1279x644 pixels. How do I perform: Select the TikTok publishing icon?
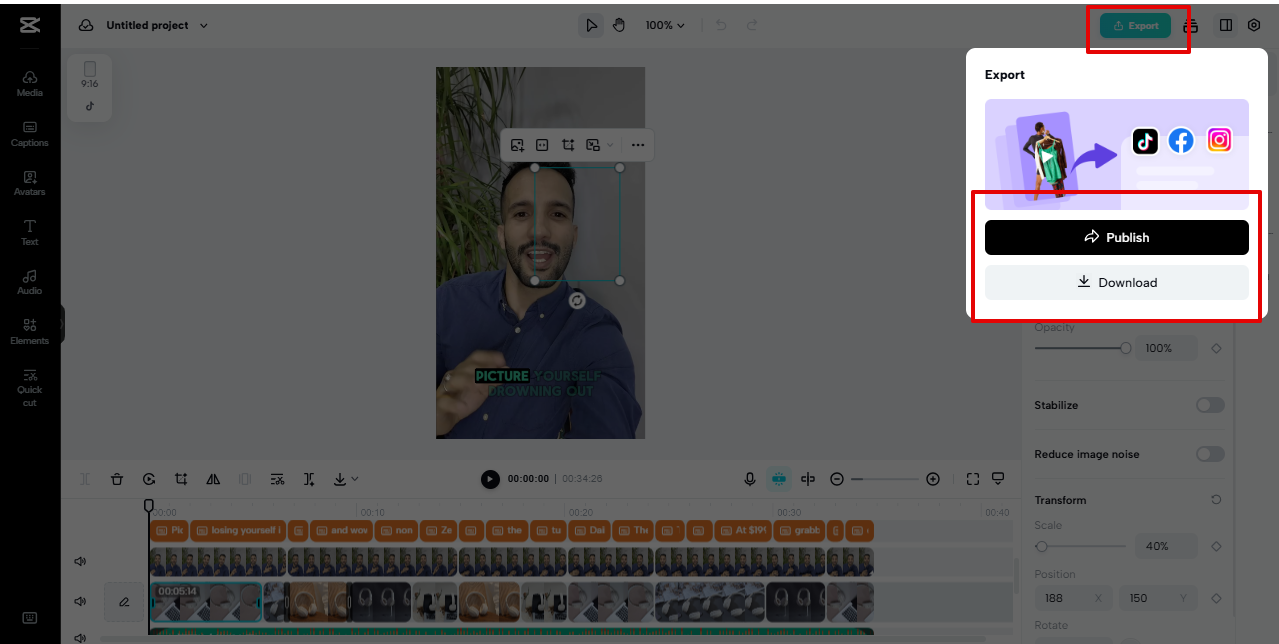tap(1144, 141)
